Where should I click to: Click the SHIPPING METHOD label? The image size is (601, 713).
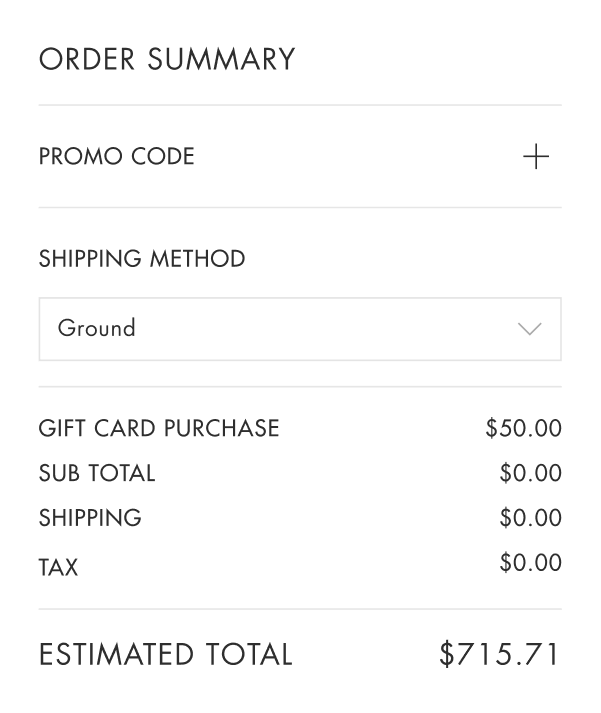click(x=141, y=259)
